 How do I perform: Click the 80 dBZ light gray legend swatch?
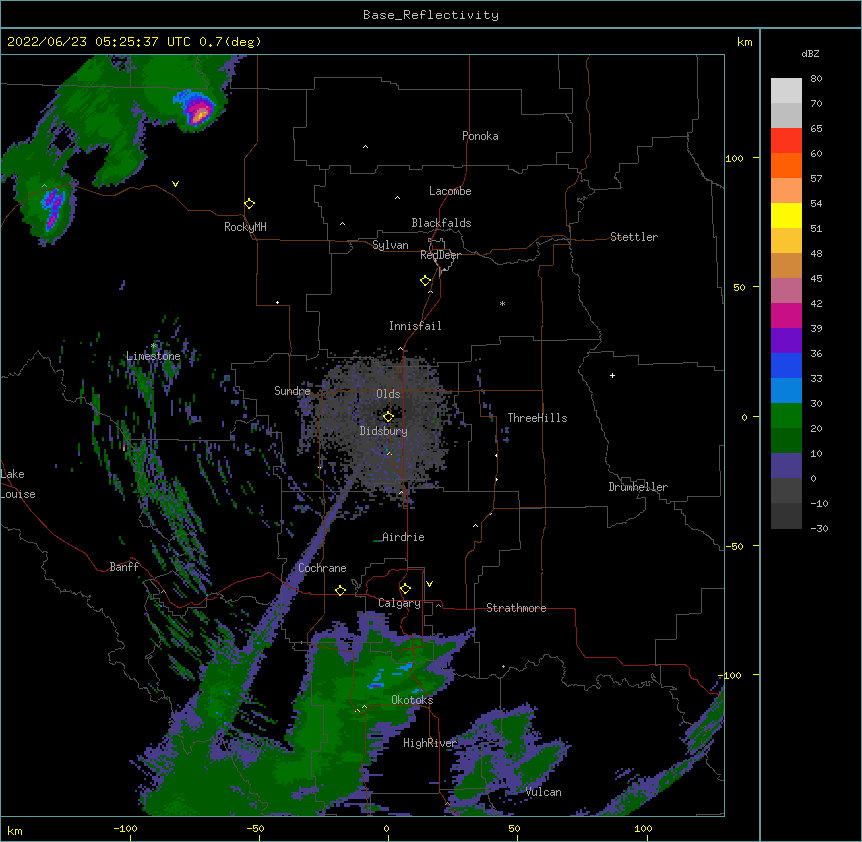click(x=786, y=91)
